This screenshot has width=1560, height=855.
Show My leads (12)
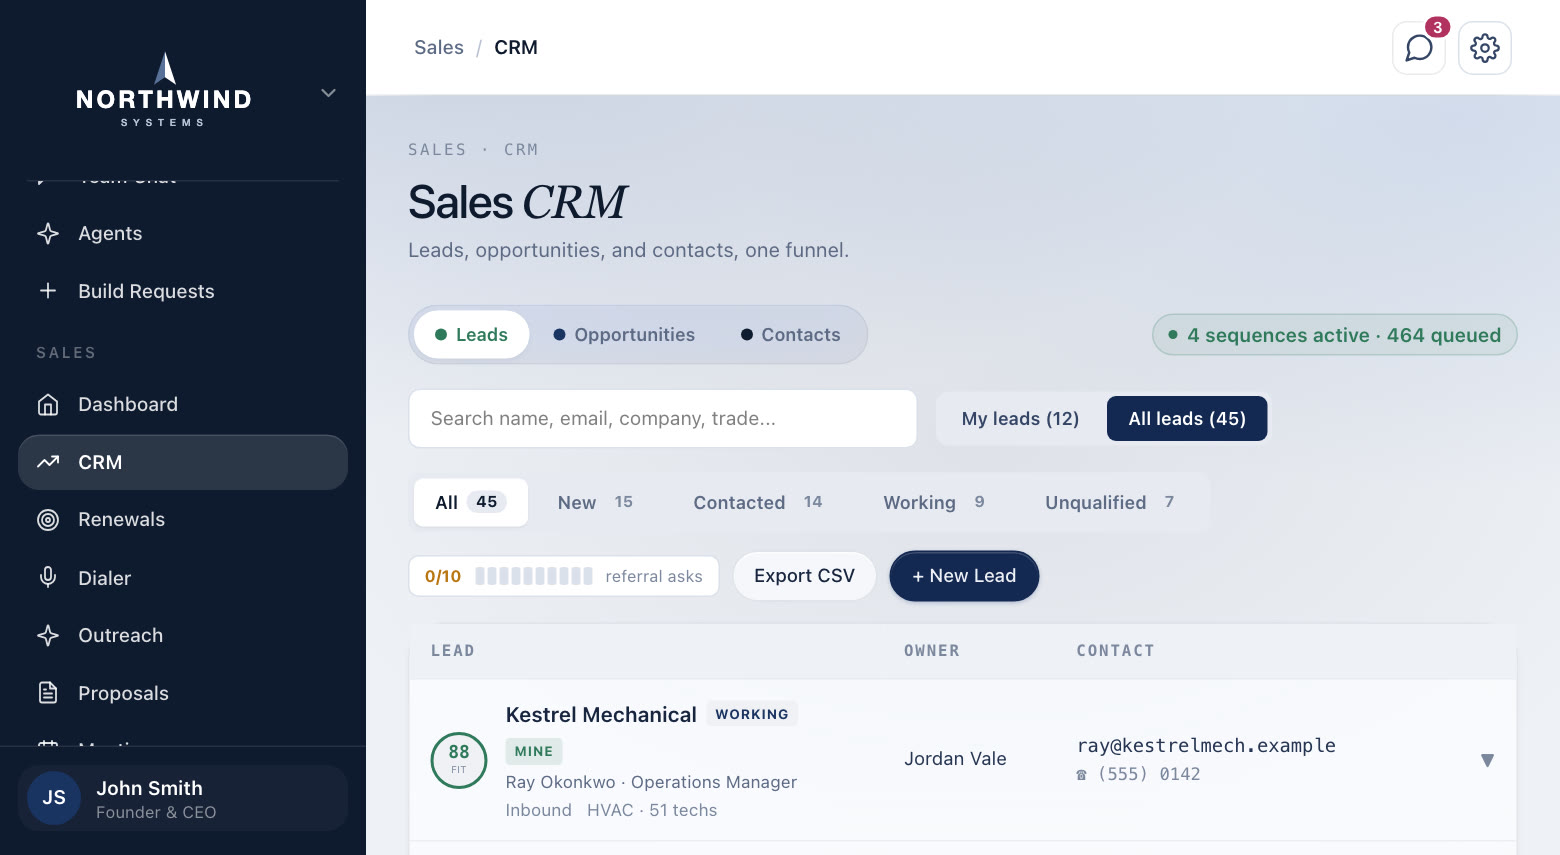click(x=1020, y=419)
